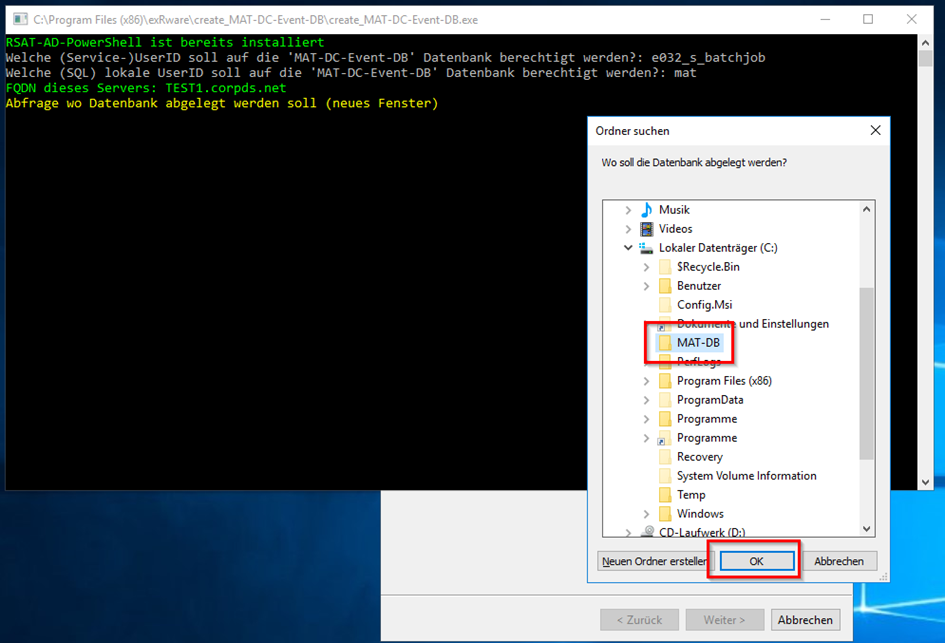Expand the ProgramData node

[646, 400]
